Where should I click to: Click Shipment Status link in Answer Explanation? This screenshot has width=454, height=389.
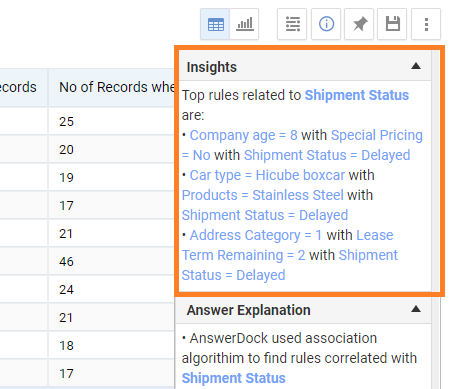click(x=234, y=378)
